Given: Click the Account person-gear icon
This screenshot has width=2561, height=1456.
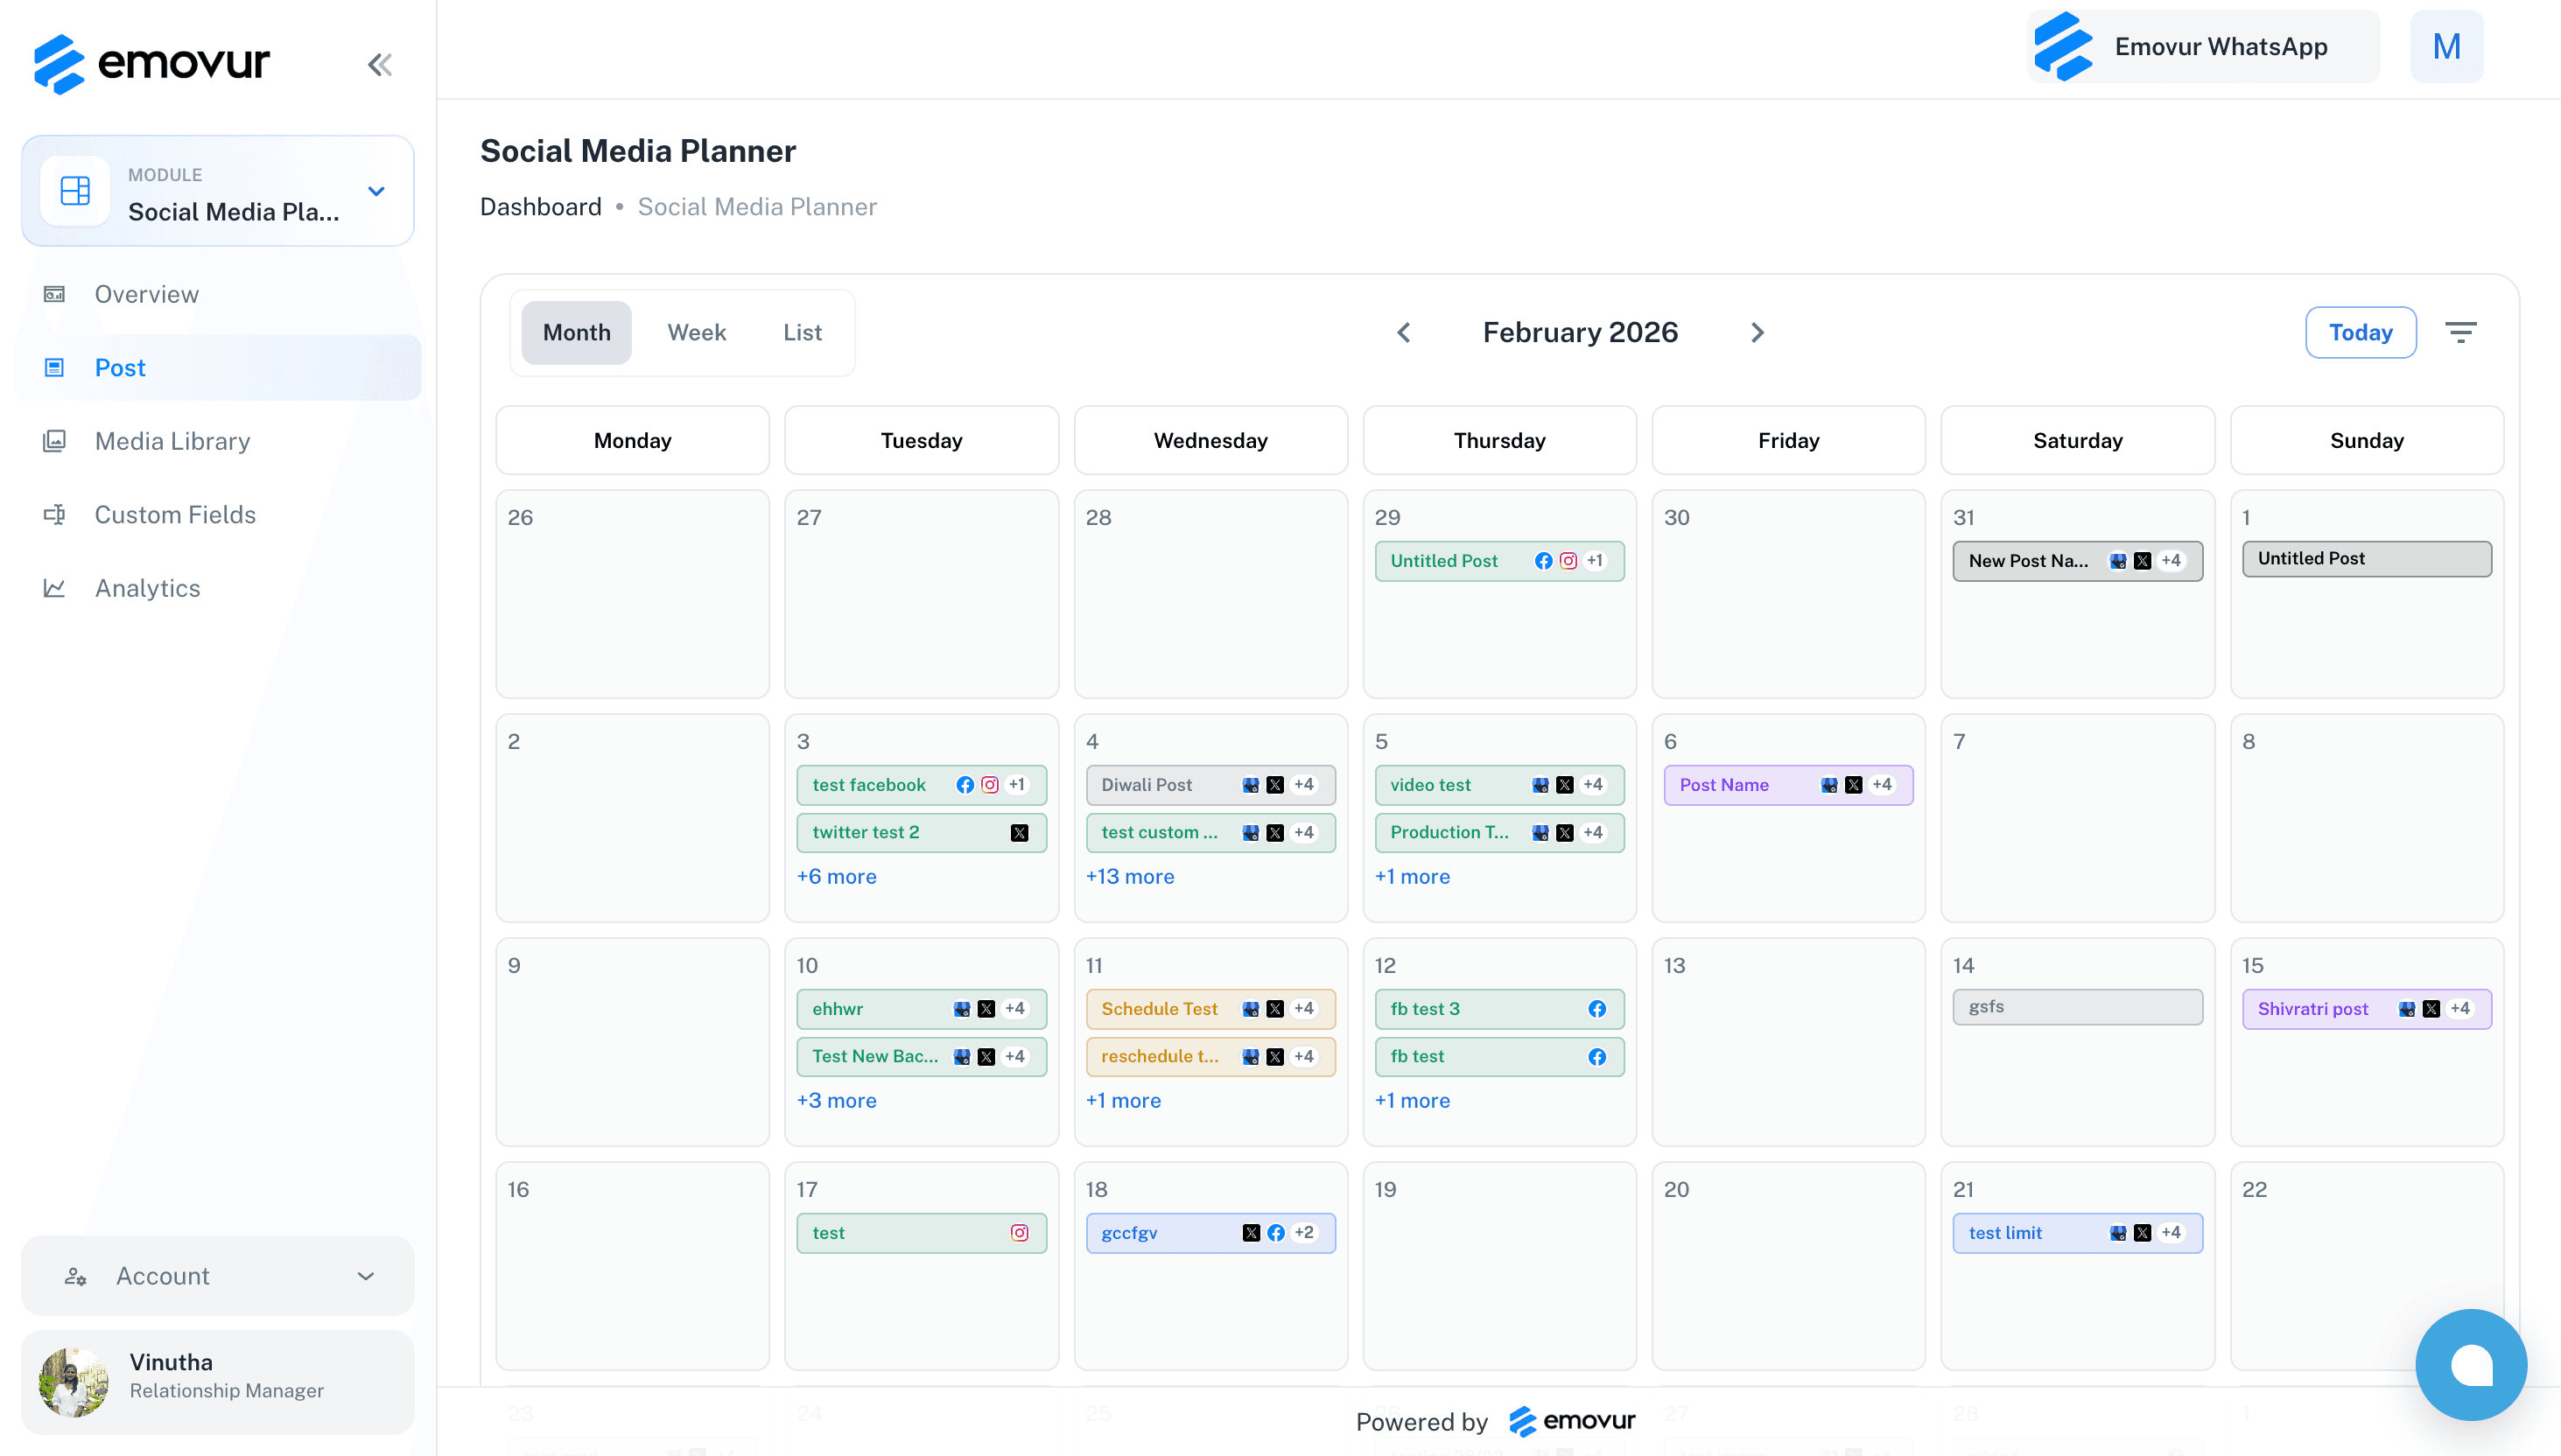Looking at the screenshot, I should [75, 1276].
